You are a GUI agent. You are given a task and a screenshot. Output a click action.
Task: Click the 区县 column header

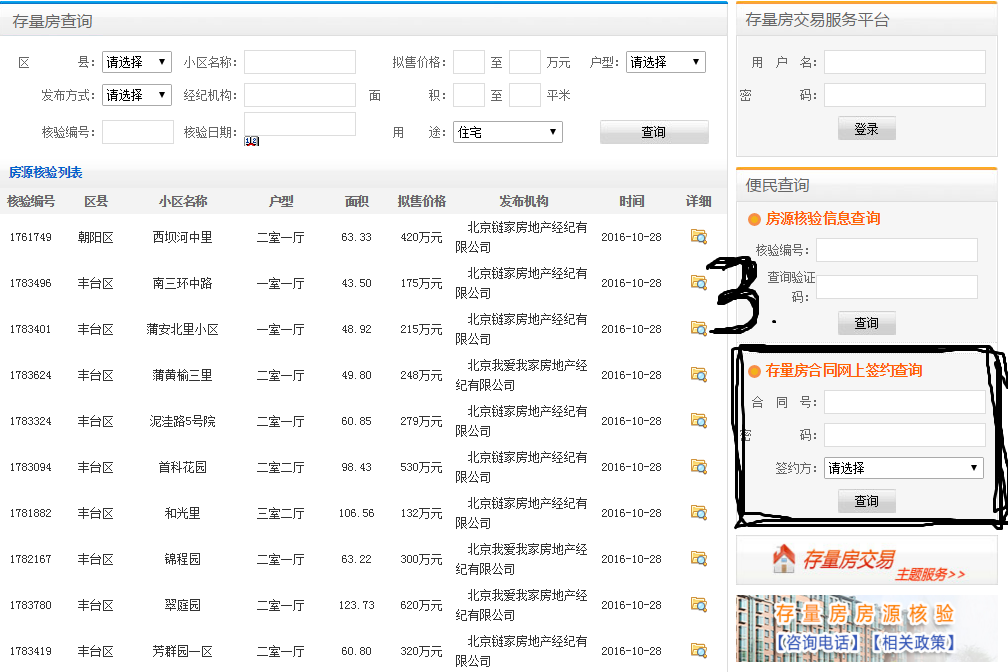(x=96, y=201)
